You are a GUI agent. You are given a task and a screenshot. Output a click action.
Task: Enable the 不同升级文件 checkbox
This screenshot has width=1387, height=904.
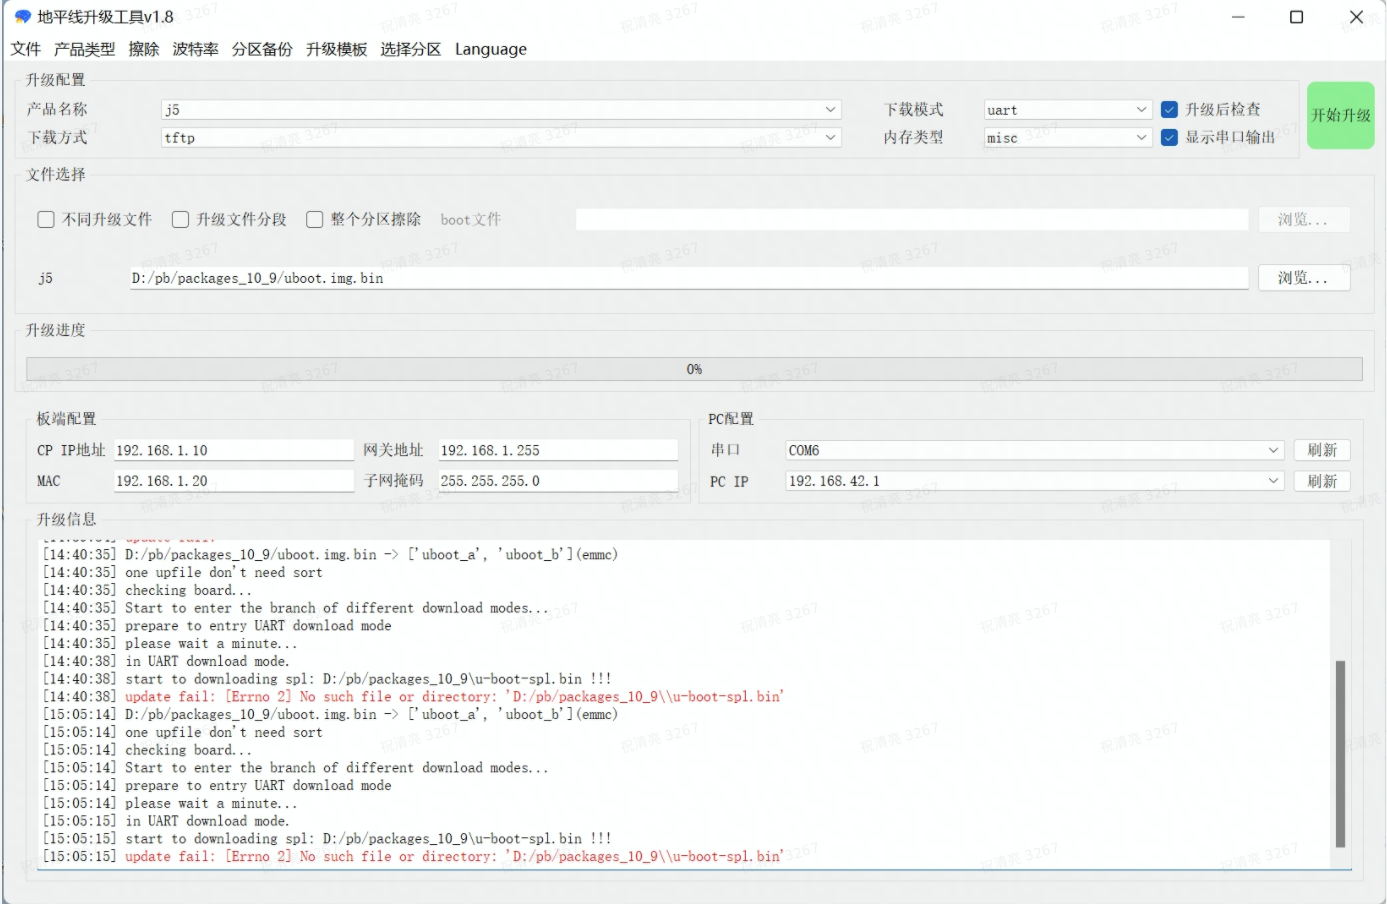point(46,219)
